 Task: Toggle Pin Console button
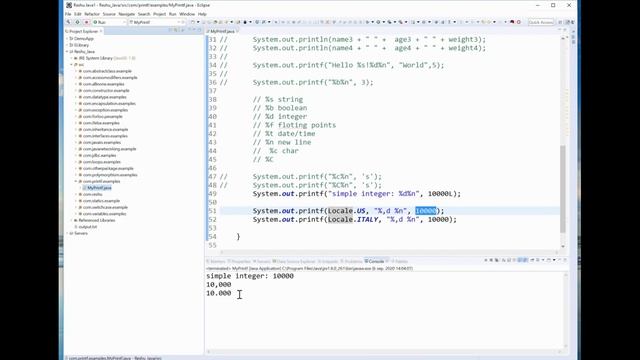click(533, 260)
